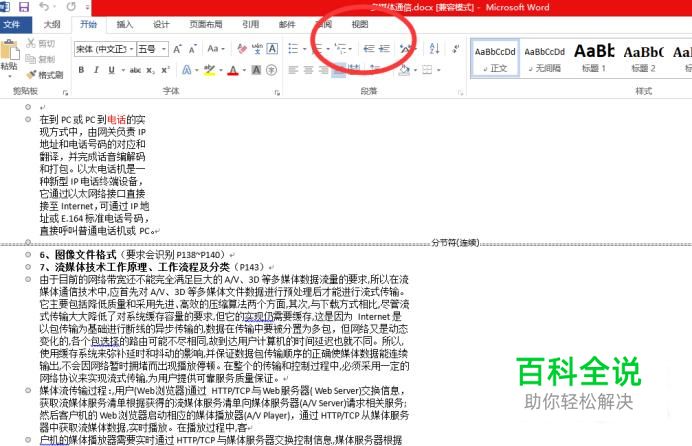Viewport: 692px width, 446px height.
Task: Toggle bold formatting with B
Action: point(81,70)
